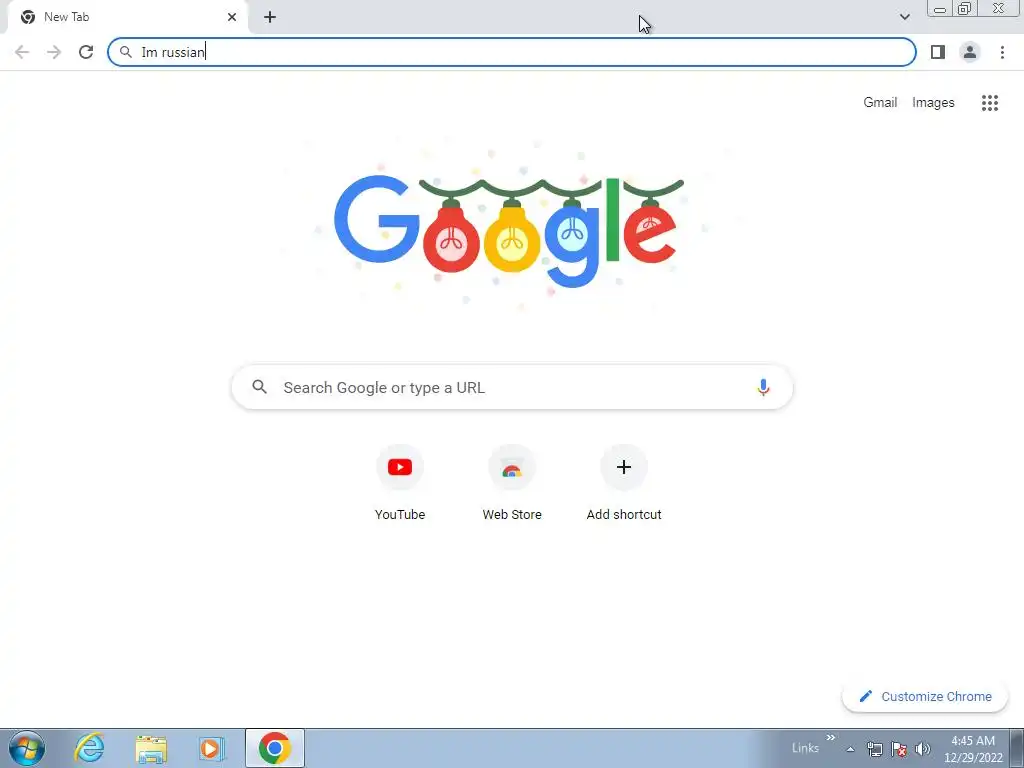Click the Links toolbar label
Screen dimensions: 1024x768
(805, 748)
